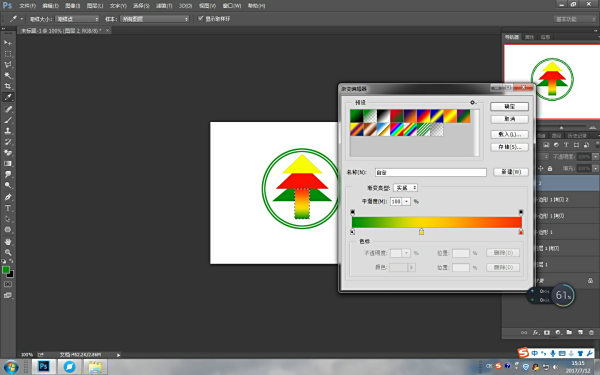Open the sample size dropdown
Image resolution: width=600 pixels, height=375 pixels.
click(x=78, y=19)
